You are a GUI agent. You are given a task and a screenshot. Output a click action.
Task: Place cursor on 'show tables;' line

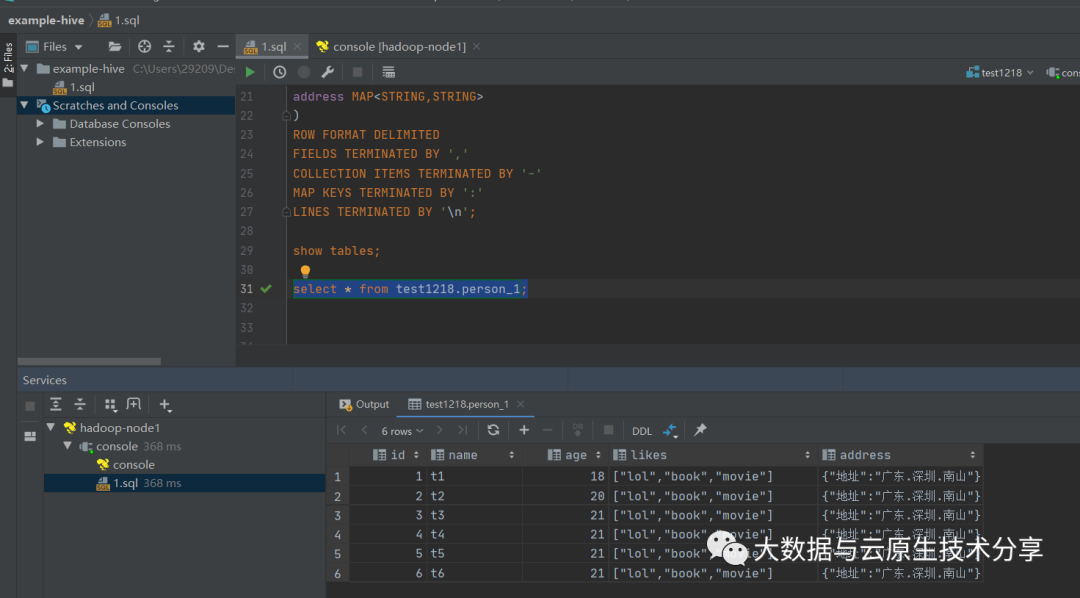[336, 251]
